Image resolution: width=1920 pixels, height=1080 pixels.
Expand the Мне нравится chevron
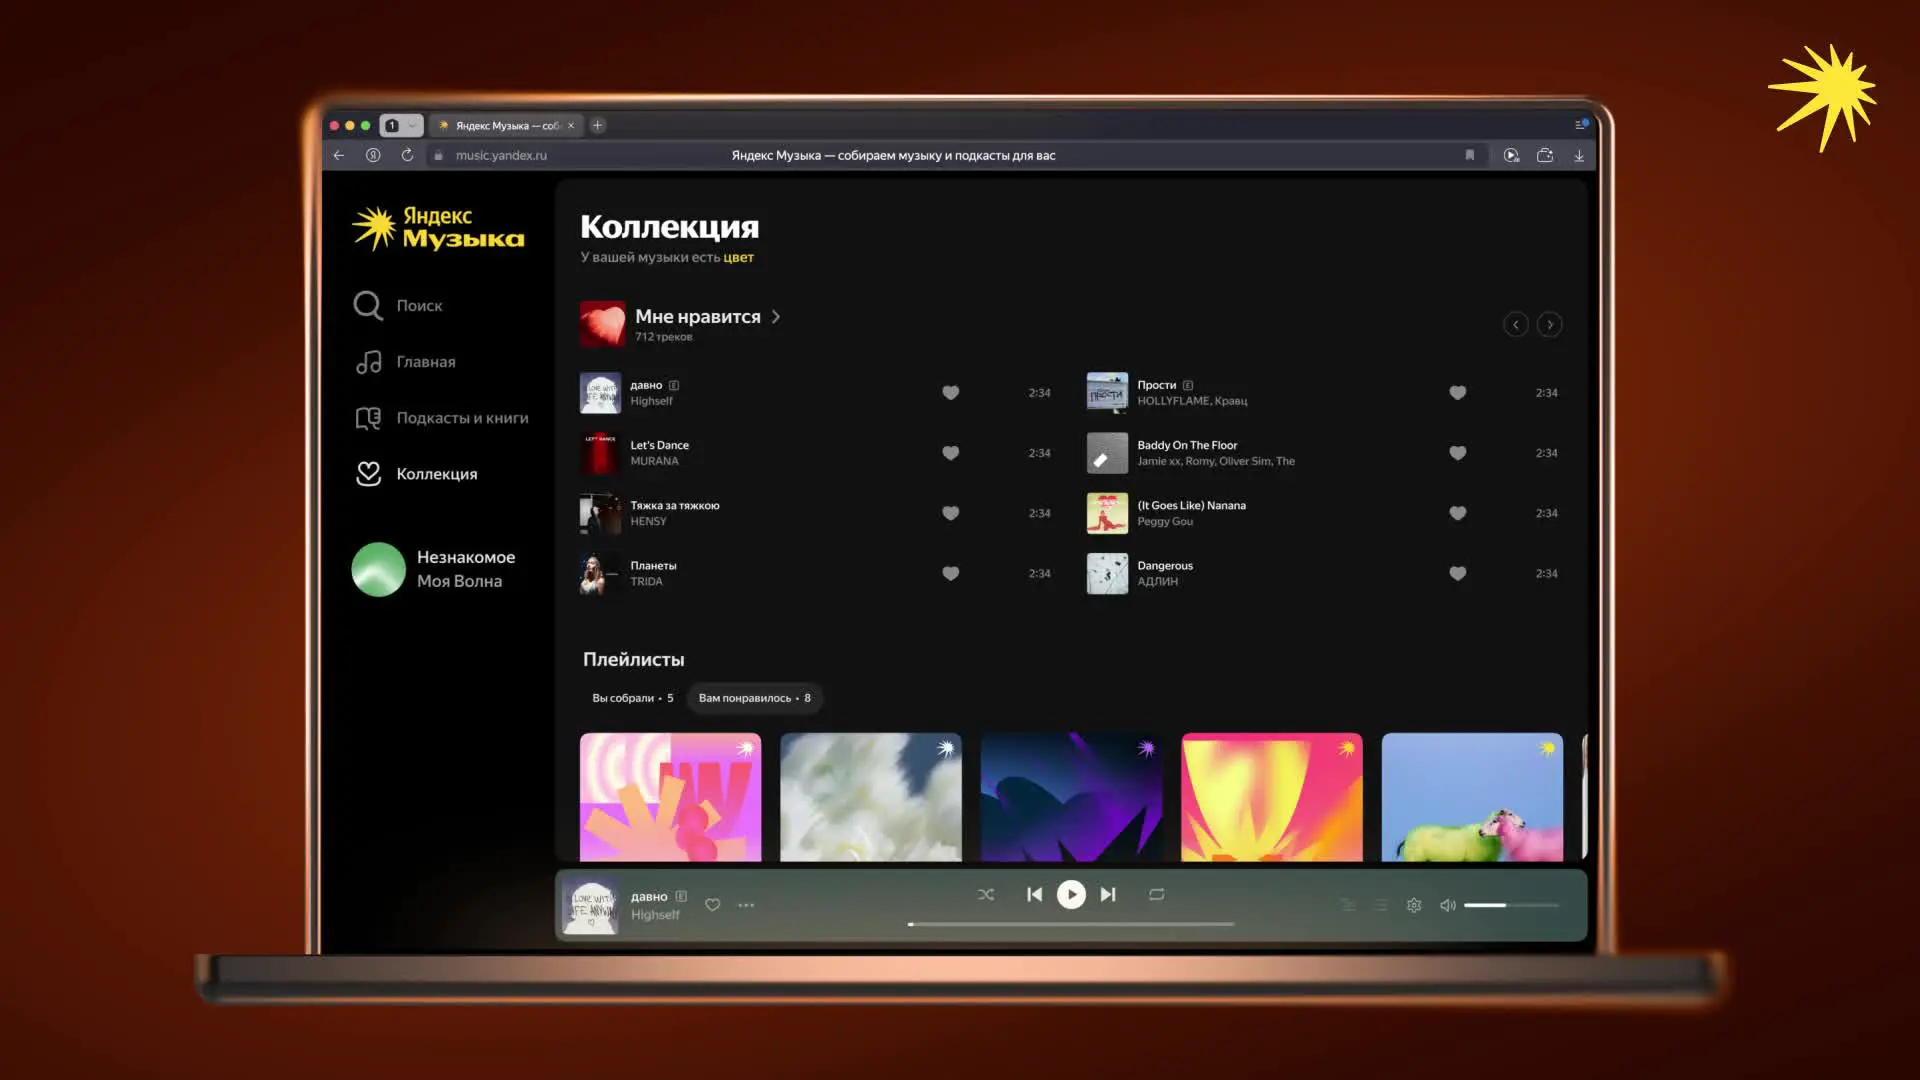[776, 317]
